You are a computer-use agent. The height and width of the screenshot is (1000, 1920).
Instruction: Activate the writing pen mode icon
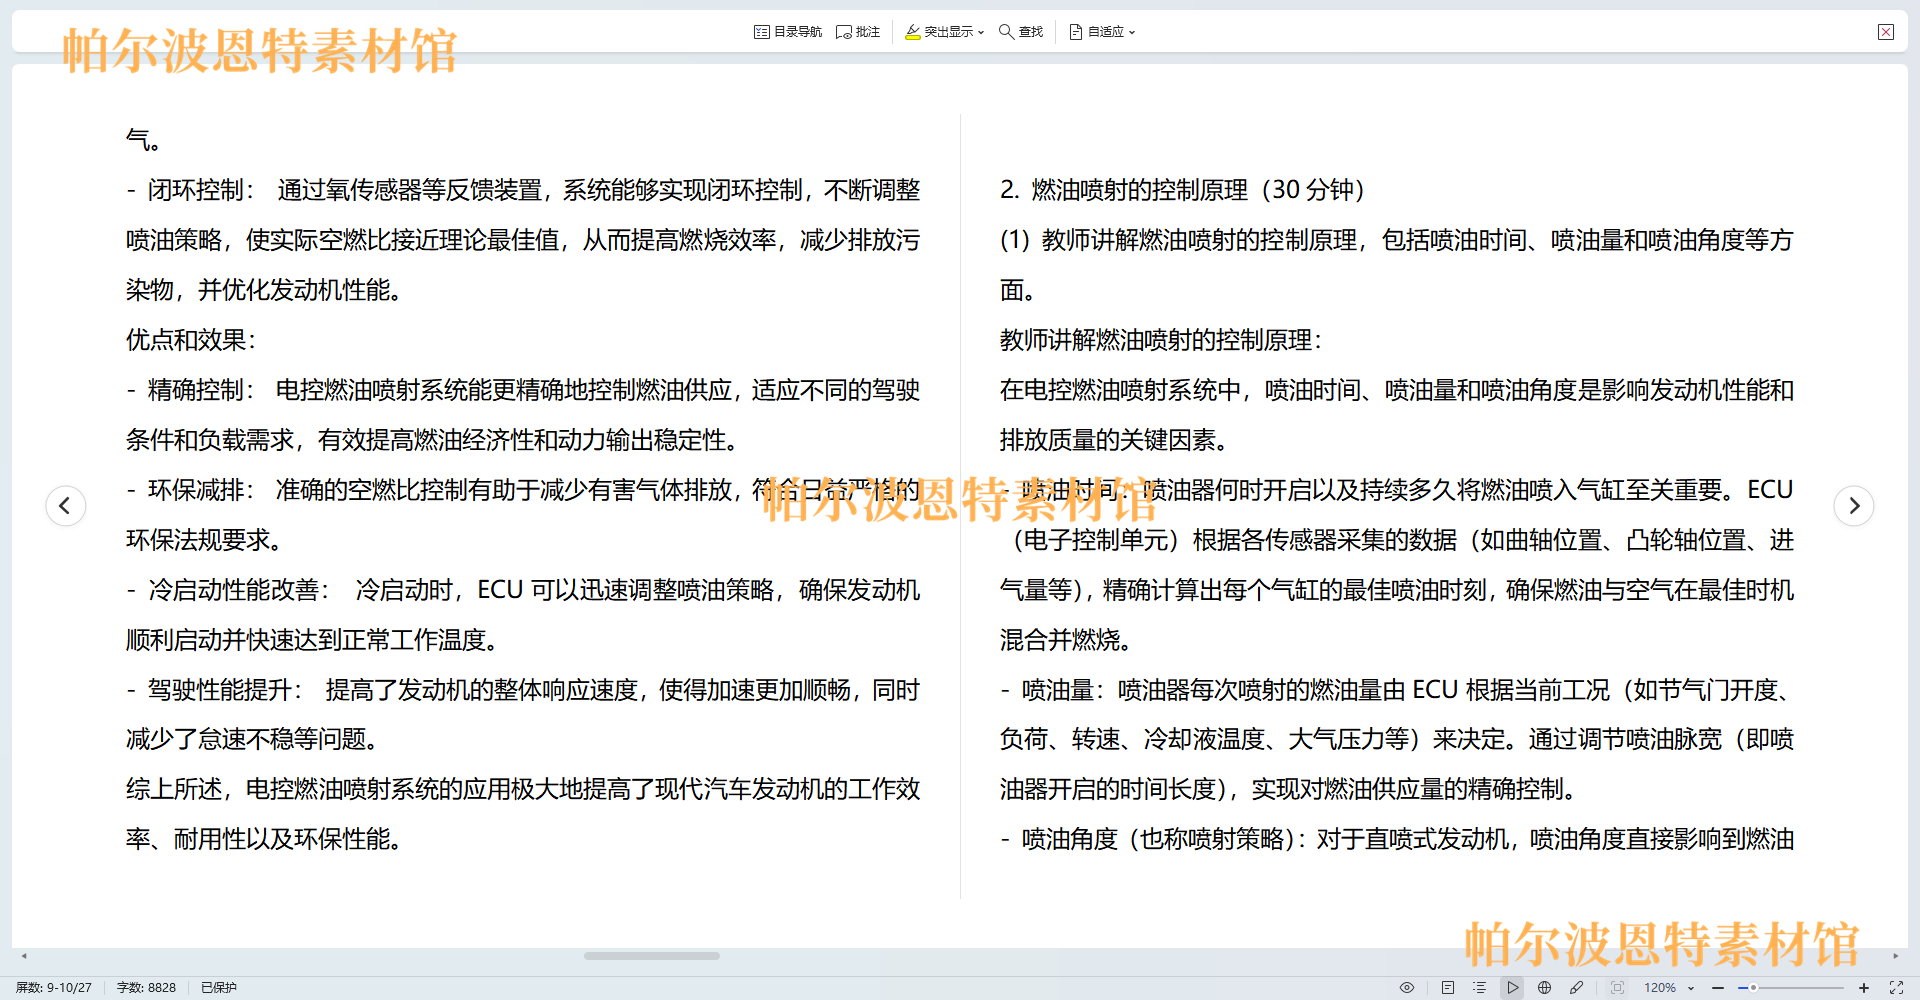click(1576, 987)
